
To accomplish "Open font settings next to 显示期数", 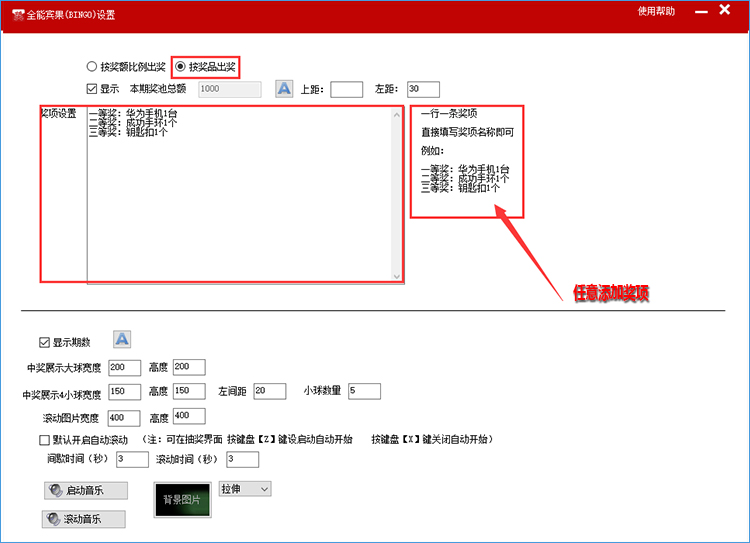I will (122, 340).
